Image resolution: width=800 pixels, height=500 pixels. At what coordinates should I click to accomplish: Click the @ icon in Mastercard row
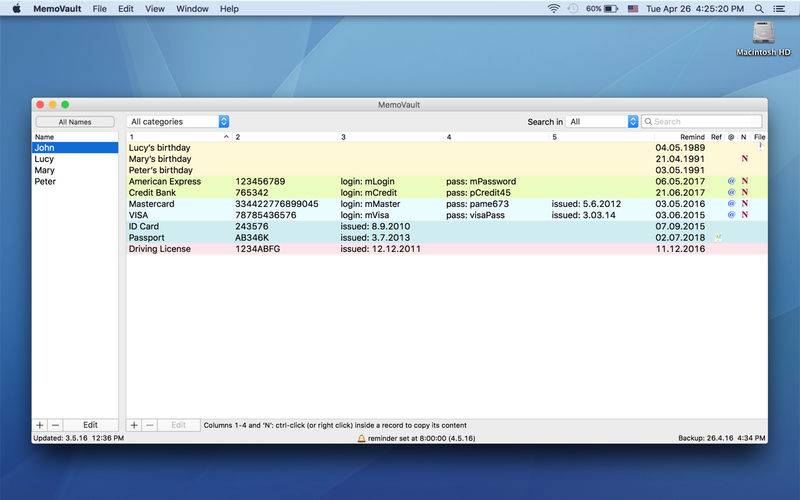pyautogui.click(x=731, y=204)
